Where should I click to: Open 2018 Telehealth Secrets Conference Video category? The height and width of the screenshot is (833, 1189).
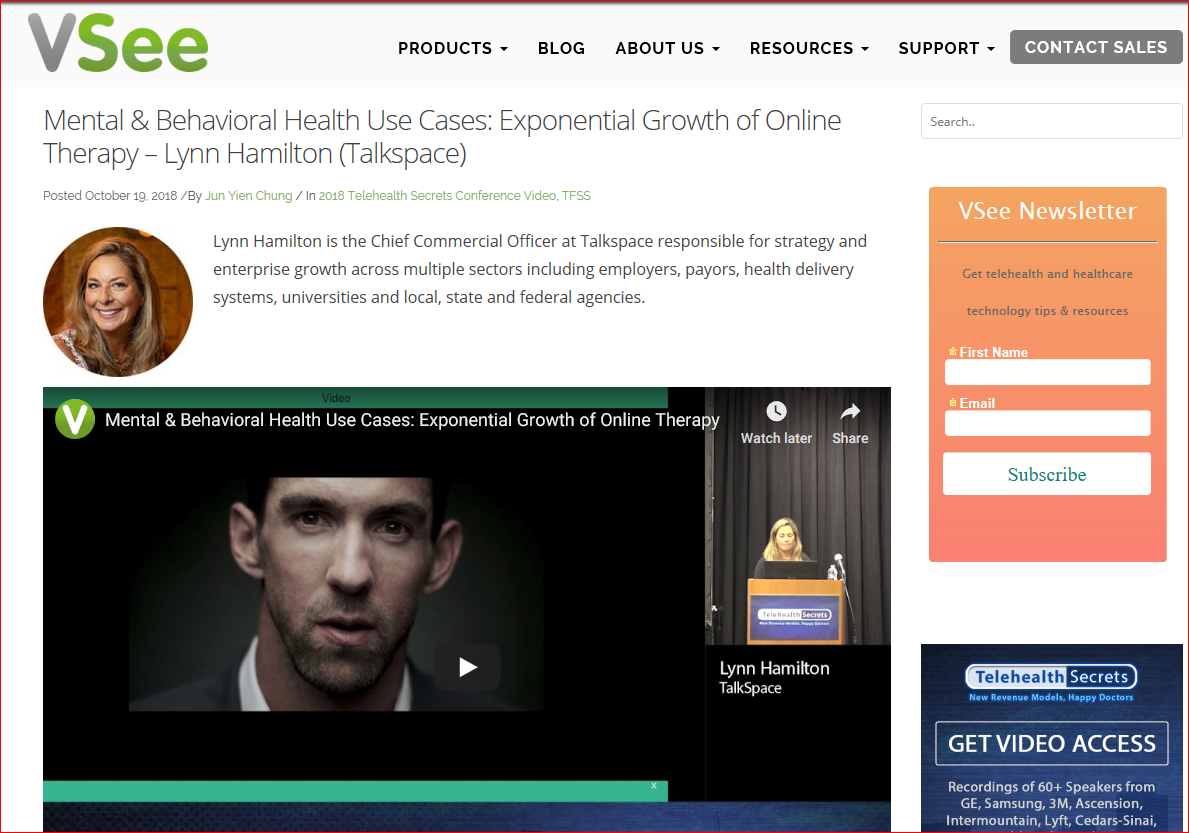pos(437,196)
